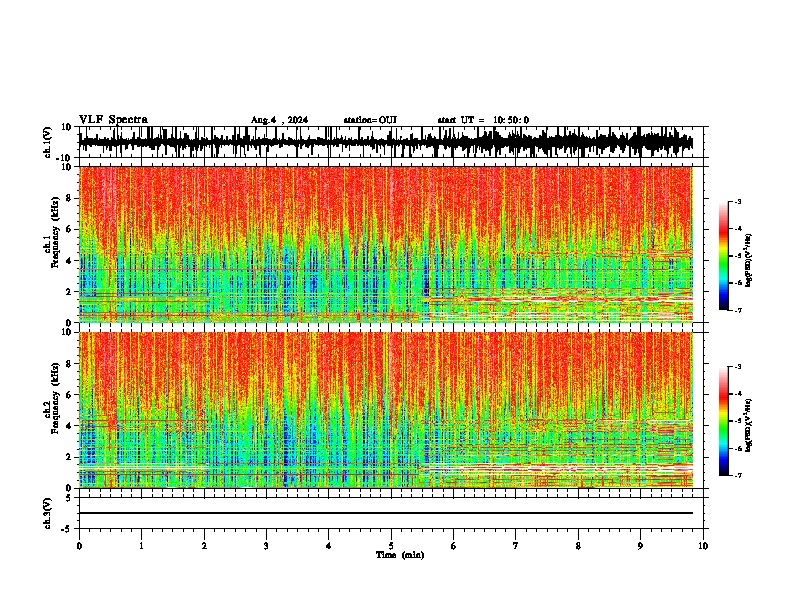792x612 pixels.
Task: Click the ch.2 spectrogram panel
Action: 385,410
